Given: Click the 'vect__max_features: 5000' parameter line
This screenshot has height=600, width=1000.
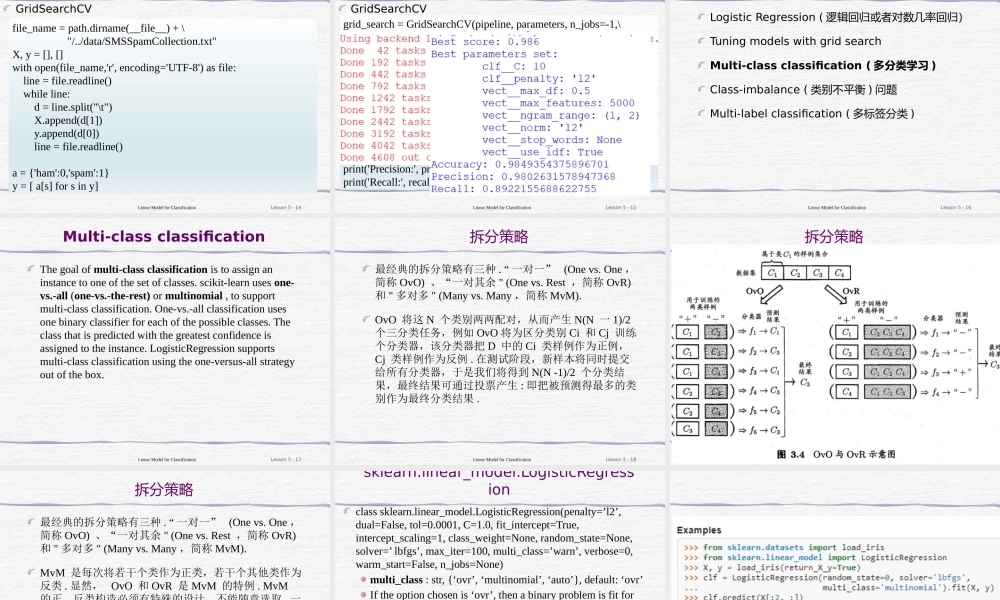Looking at the screenshot, I should tap(558, 103).
